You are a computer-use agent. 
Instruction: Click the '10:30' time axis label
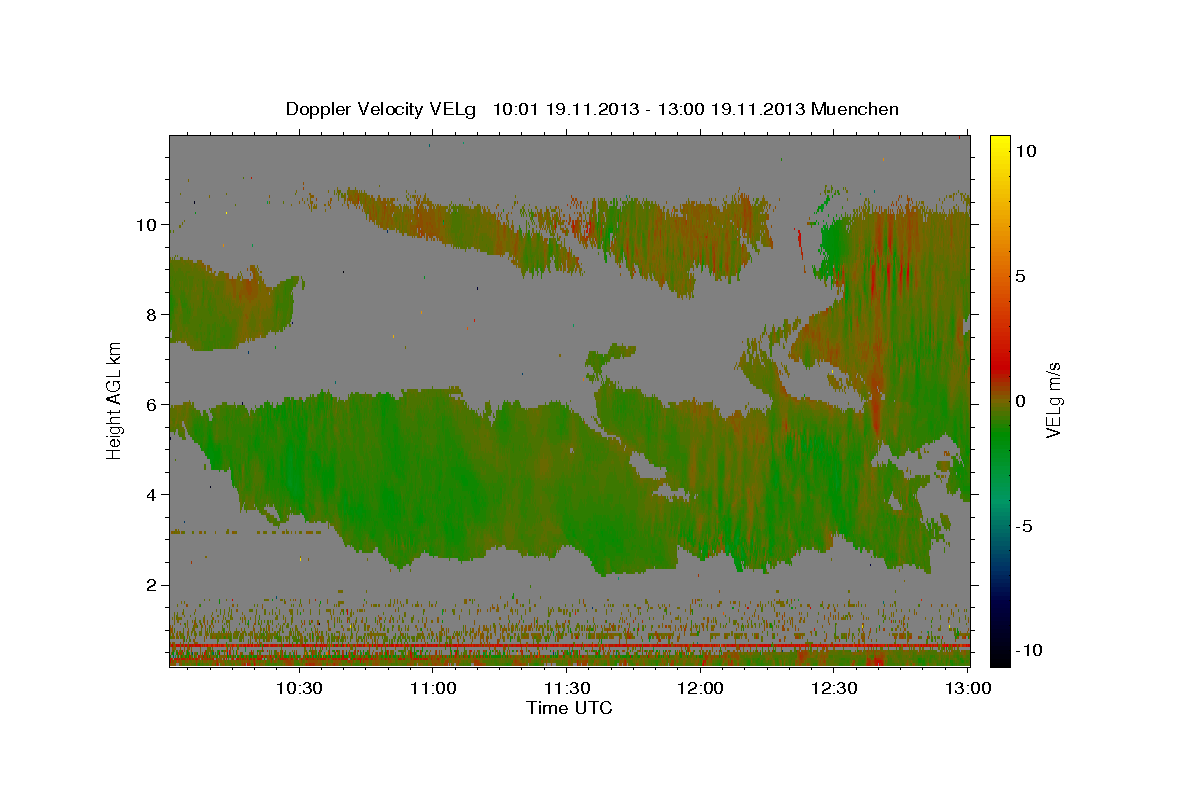299,688
